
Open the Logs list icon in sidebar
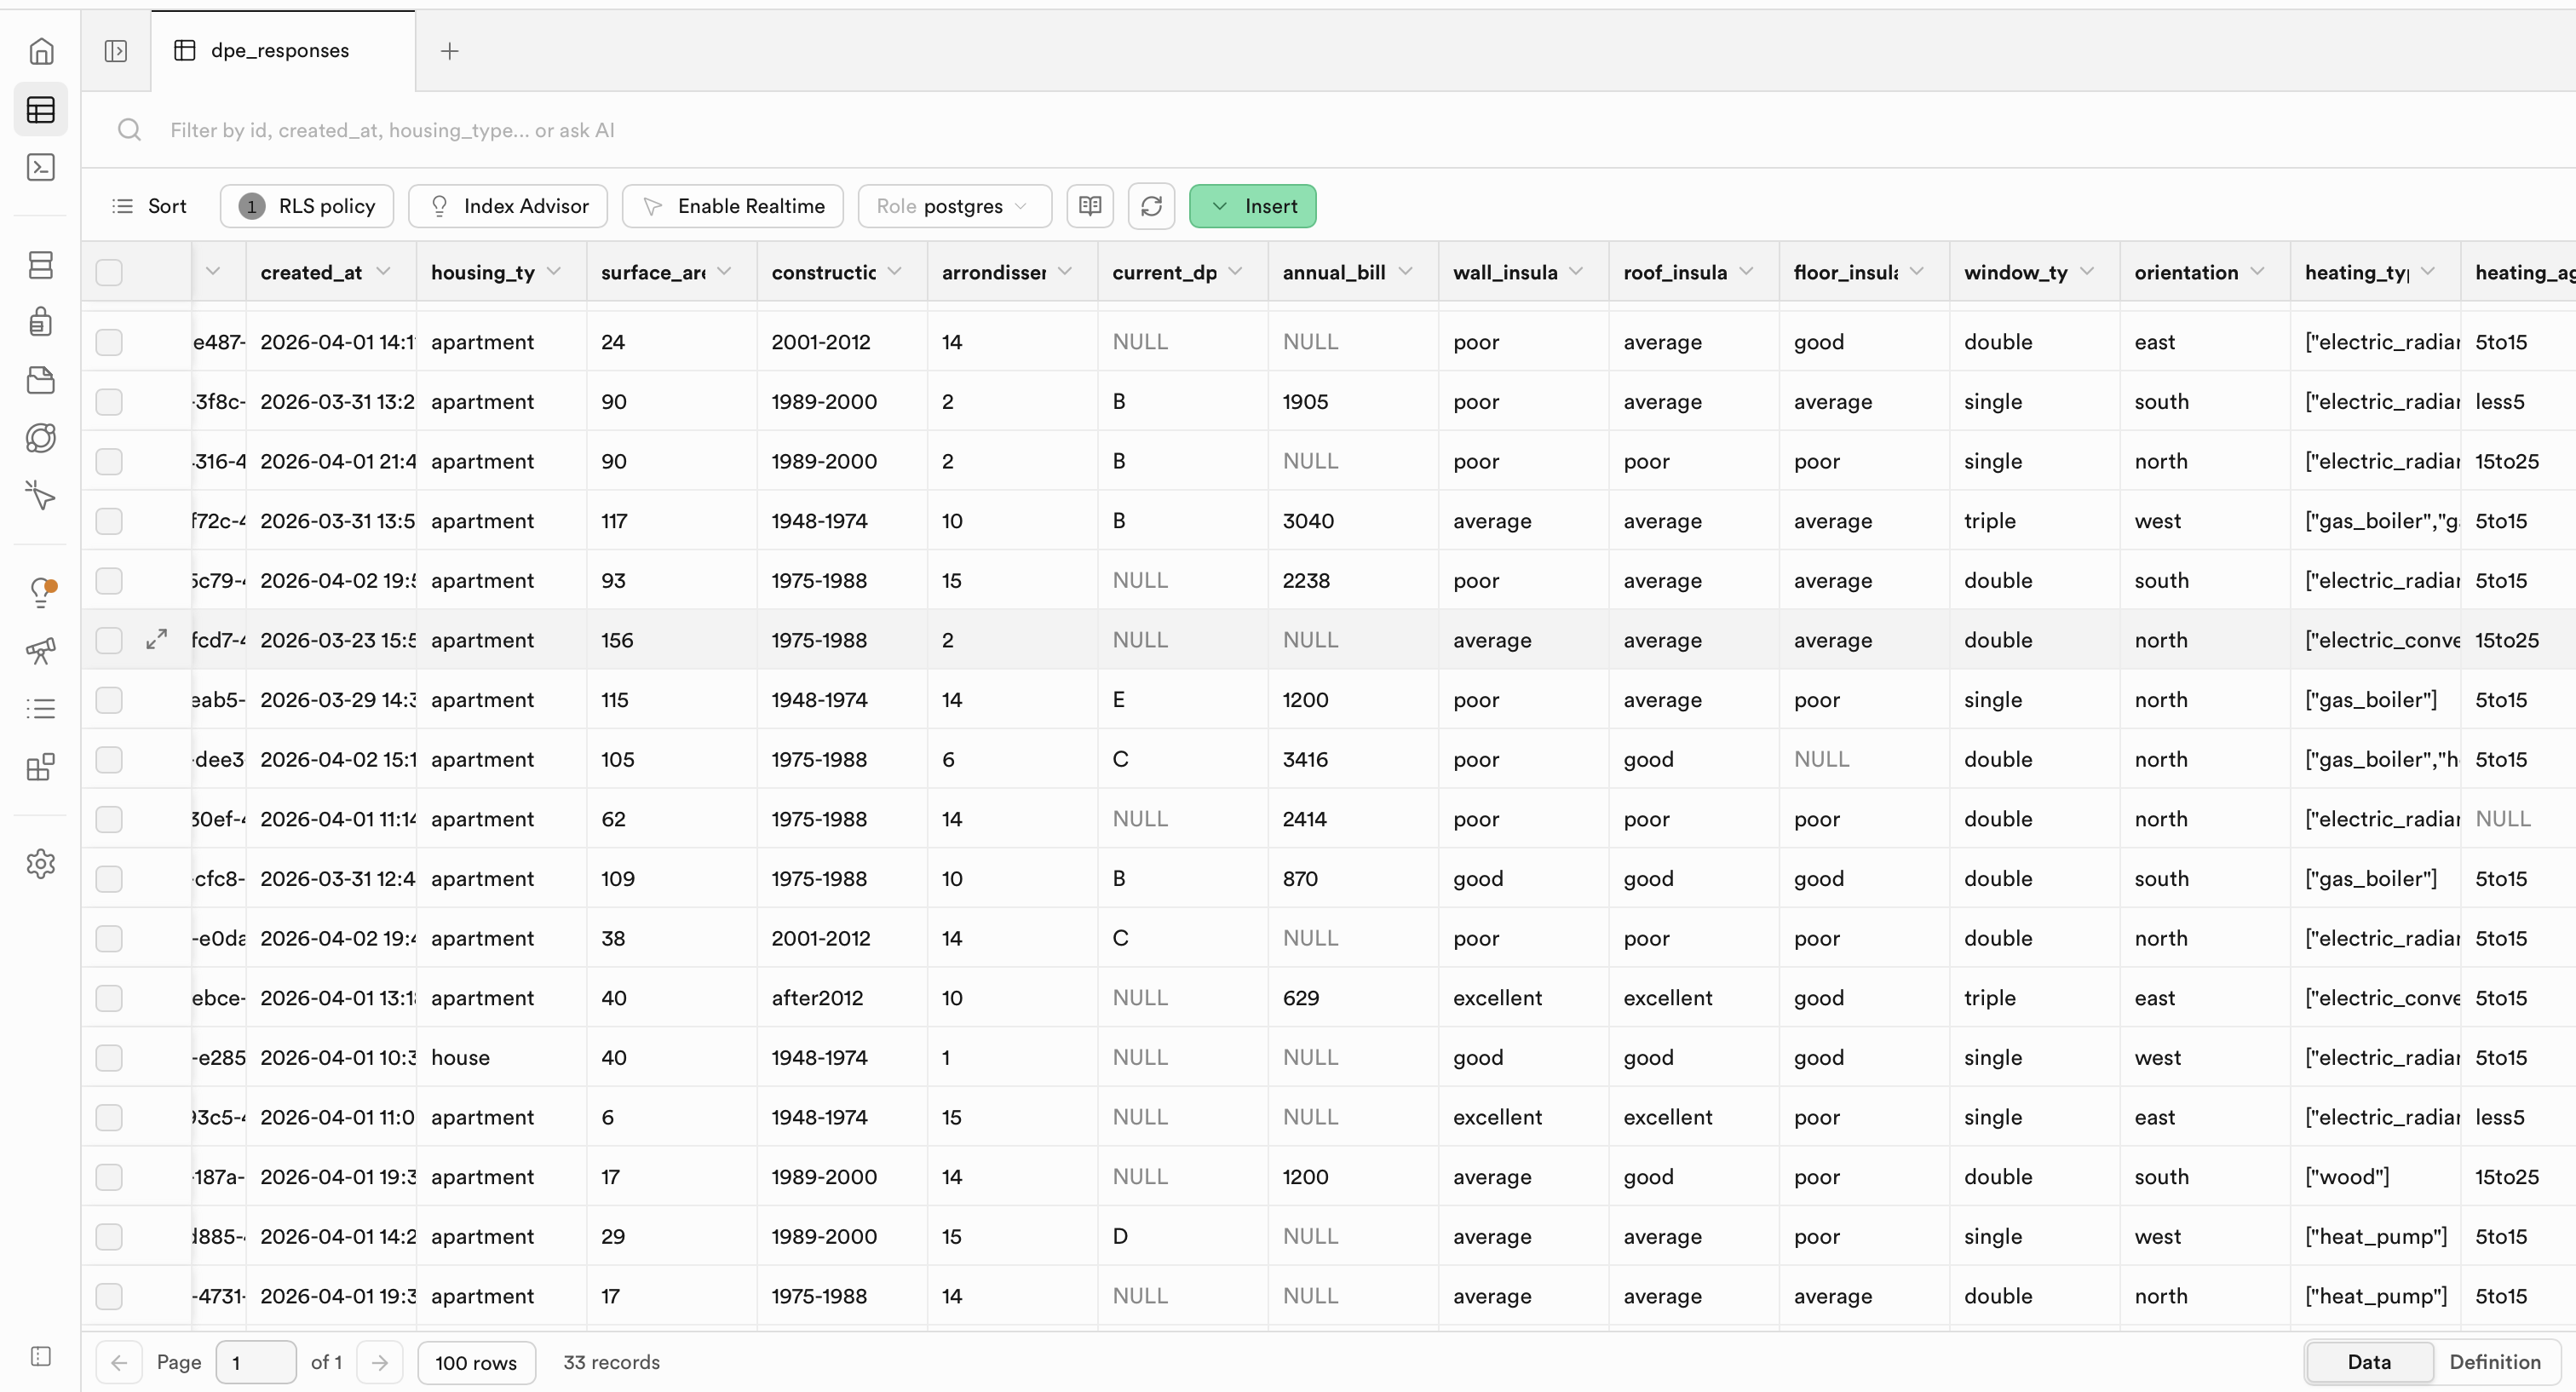click(x=42, y=708)
